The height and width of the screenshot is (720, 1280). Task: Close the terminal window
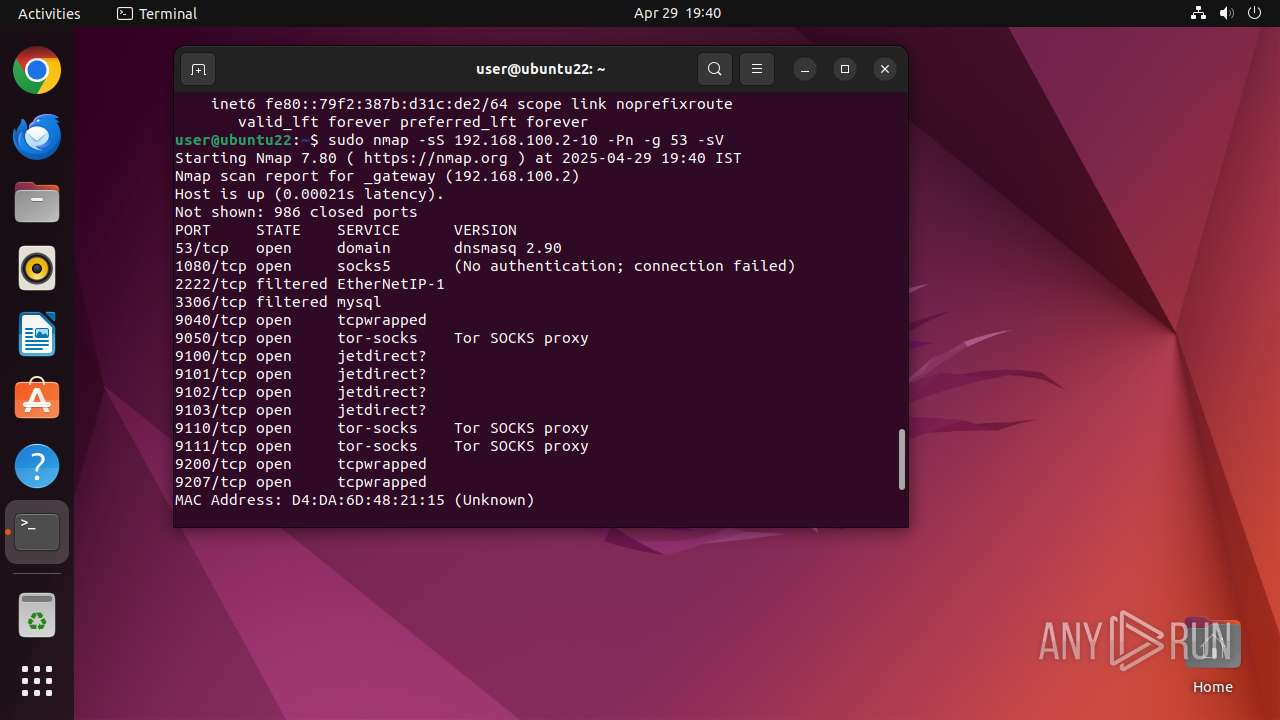tap(884, 69)
